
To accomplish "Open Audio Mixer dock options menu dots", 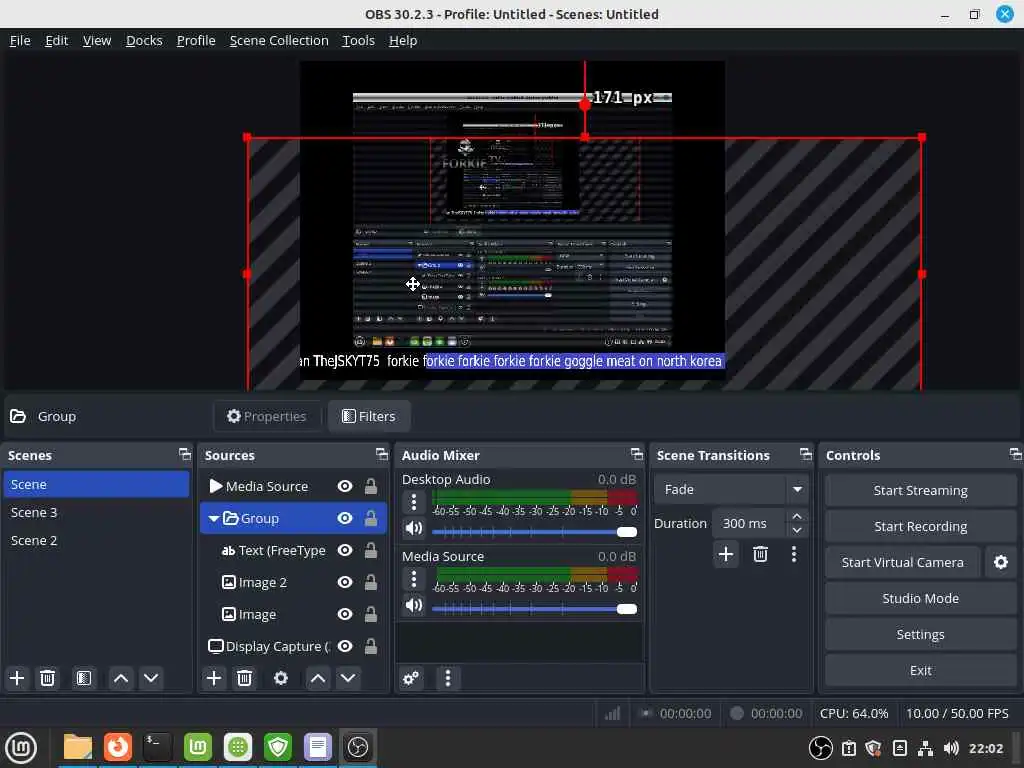I will click(x=447, y=678).
